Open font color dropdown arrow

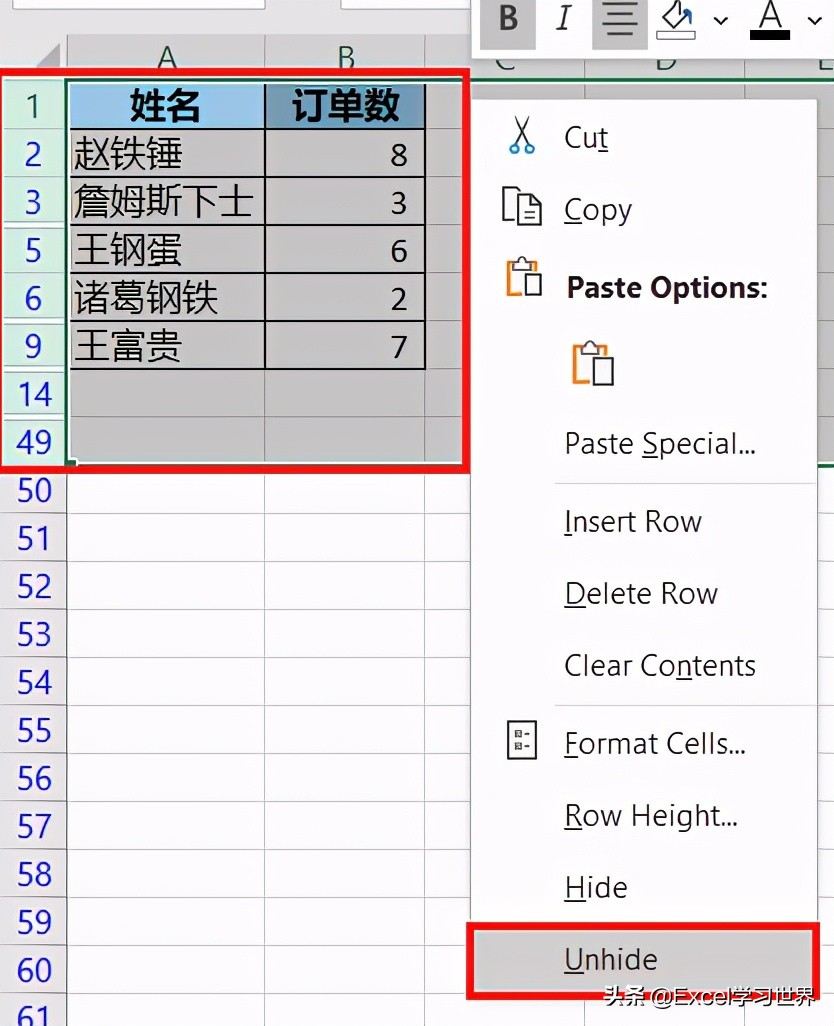(814, 21)
